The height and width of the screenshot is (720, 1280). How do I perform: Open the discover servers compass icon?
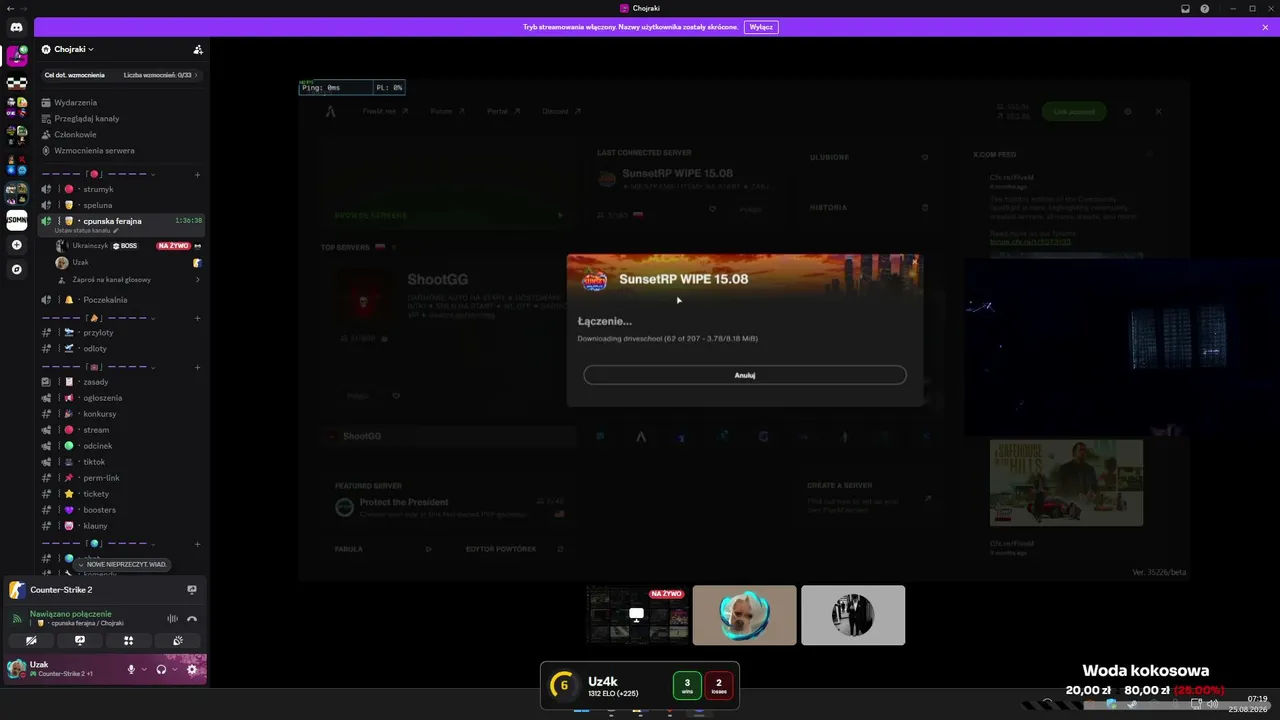coord(16,269)
